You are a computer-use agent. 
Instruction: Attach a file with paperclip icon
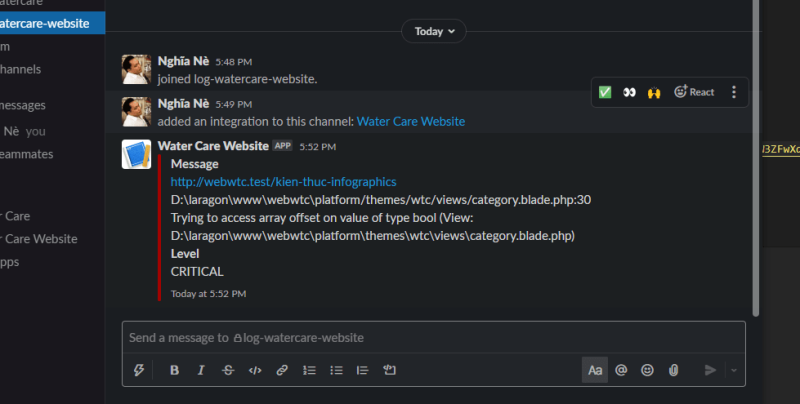[673, 370]
